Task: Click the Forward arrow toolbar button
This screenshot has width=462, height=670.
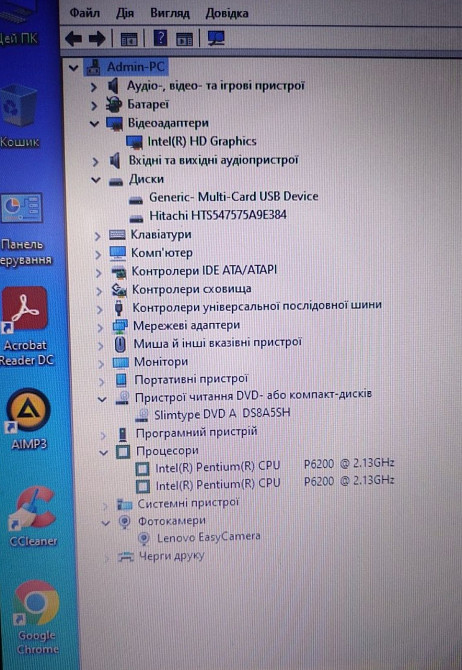Action: tap(97, 39)
